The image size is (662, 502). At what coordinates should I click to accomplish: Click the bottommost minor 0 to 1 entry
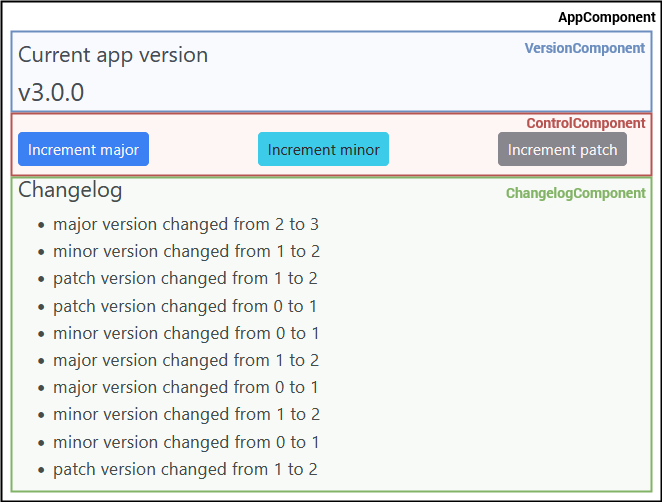click(x=185, y=442)
